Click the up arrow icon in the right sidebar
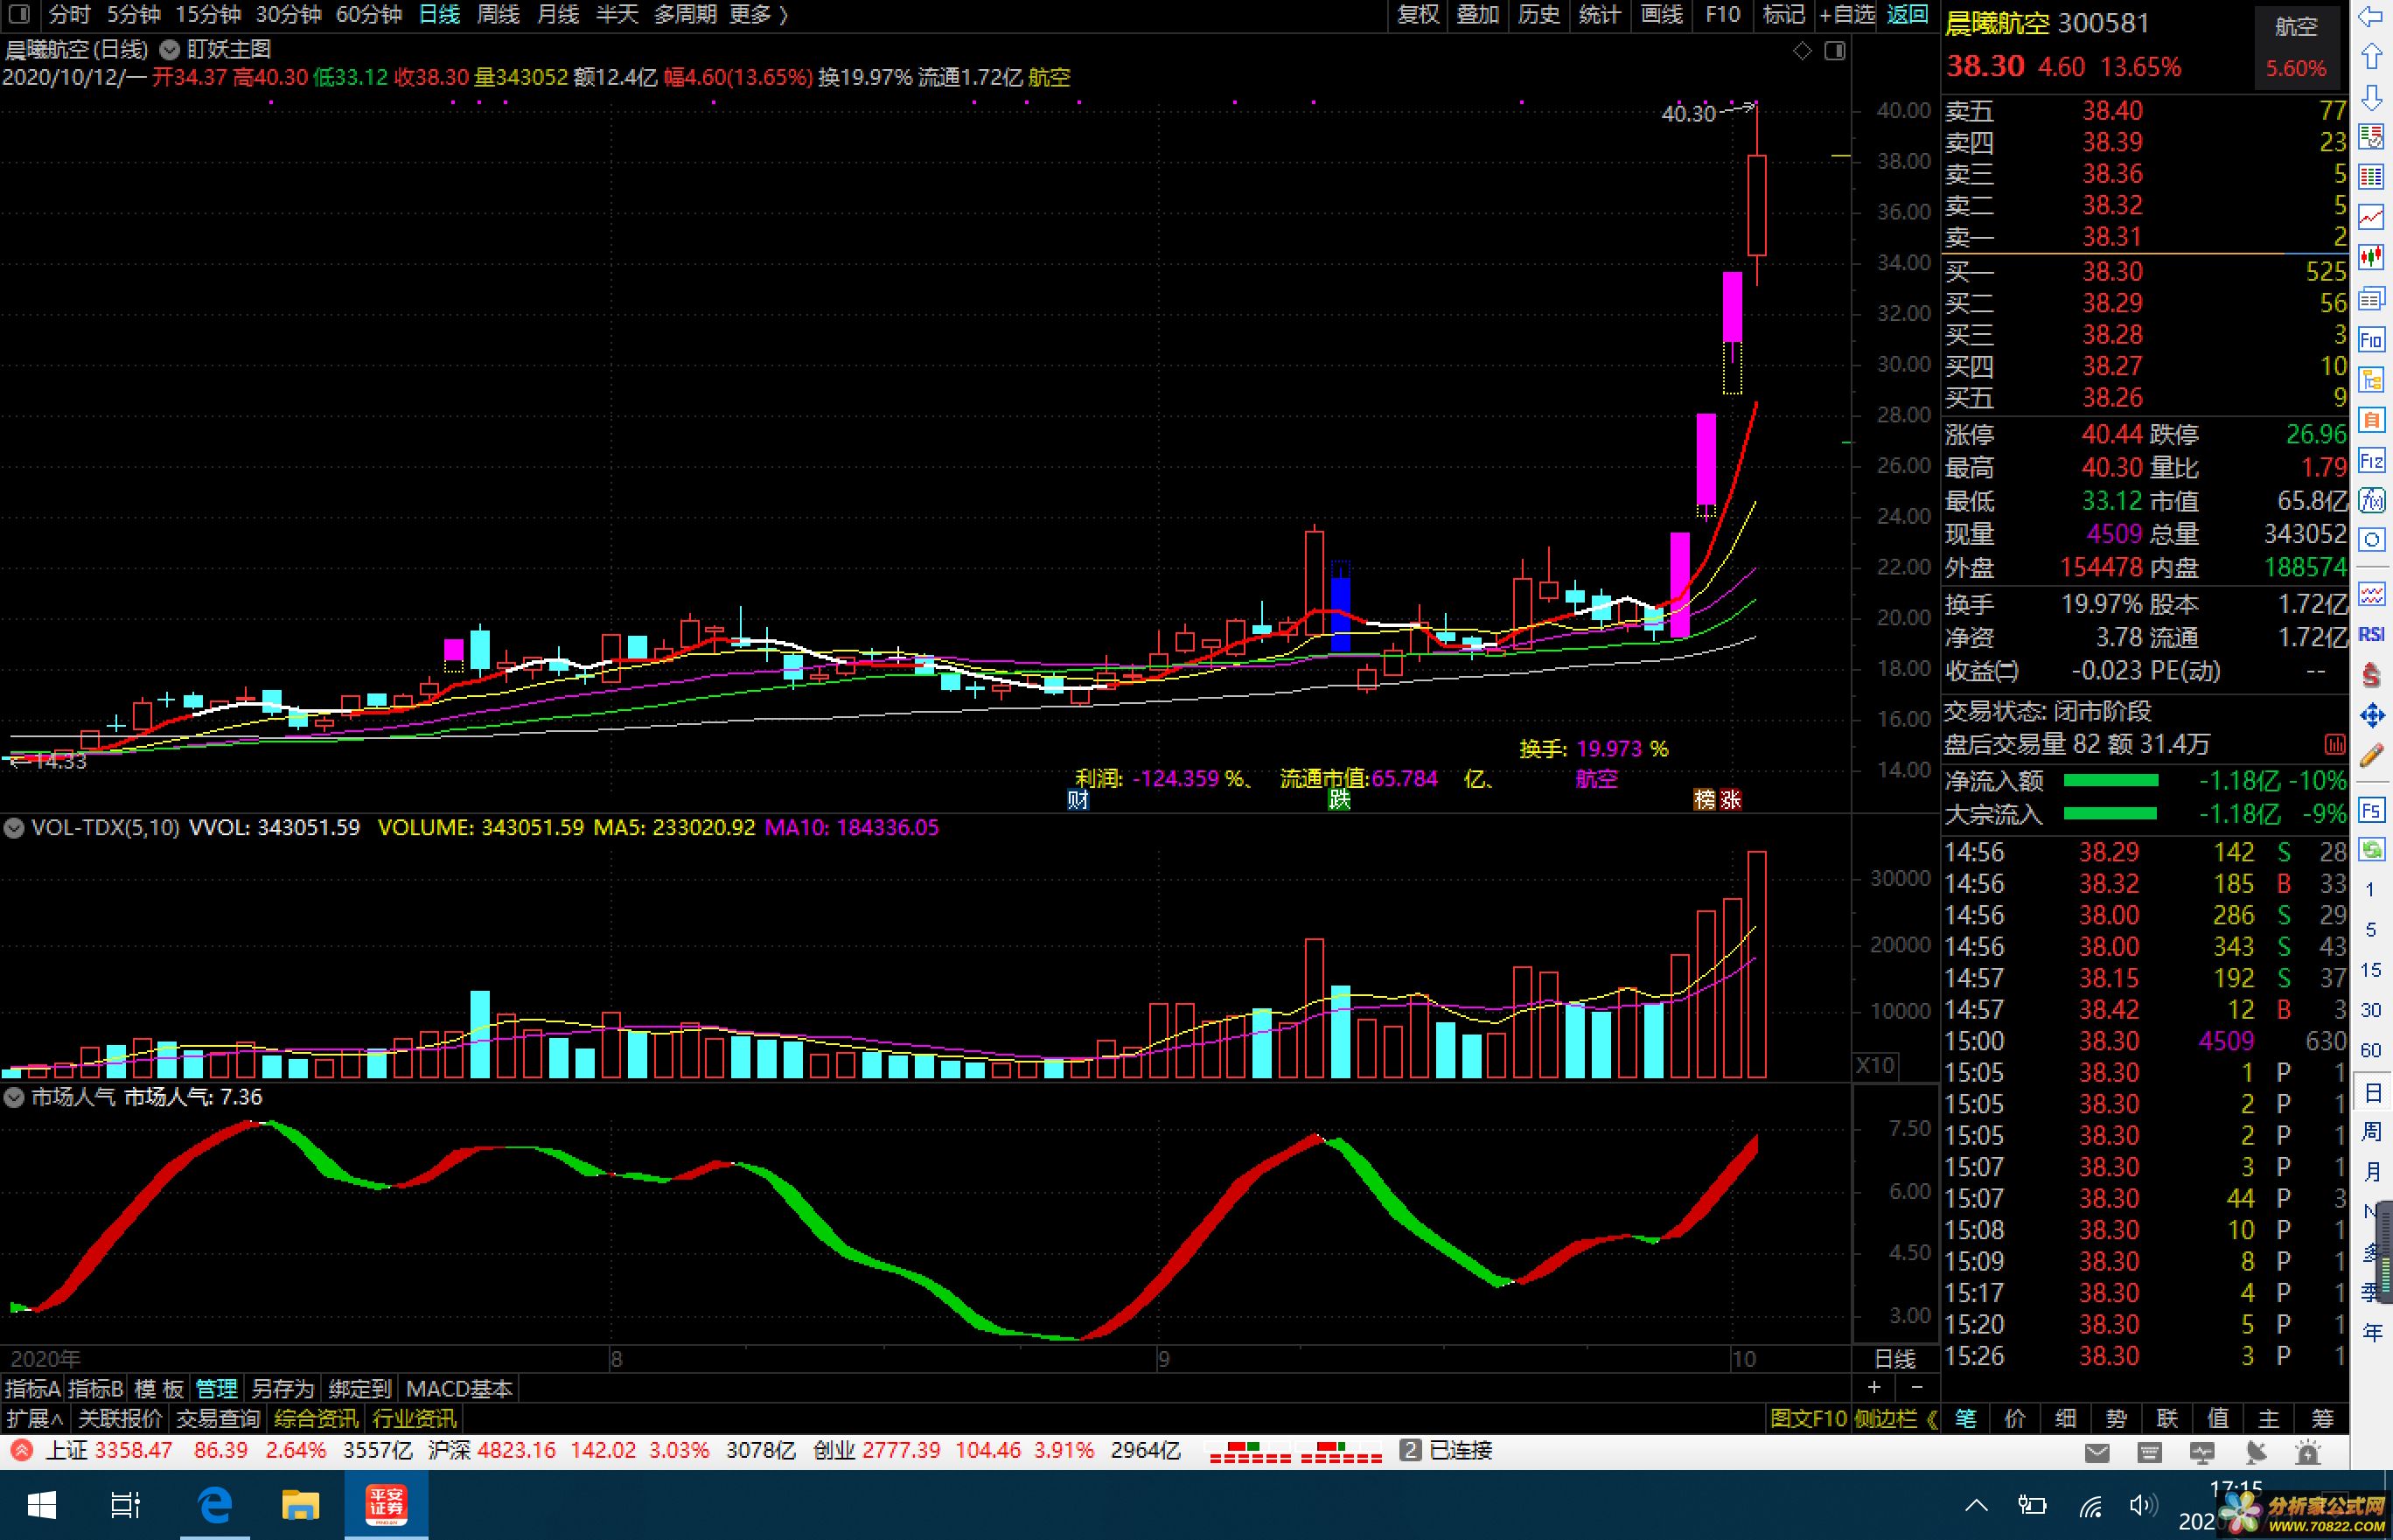This screenshot has height=1540, width=2393. [2371, 57]
